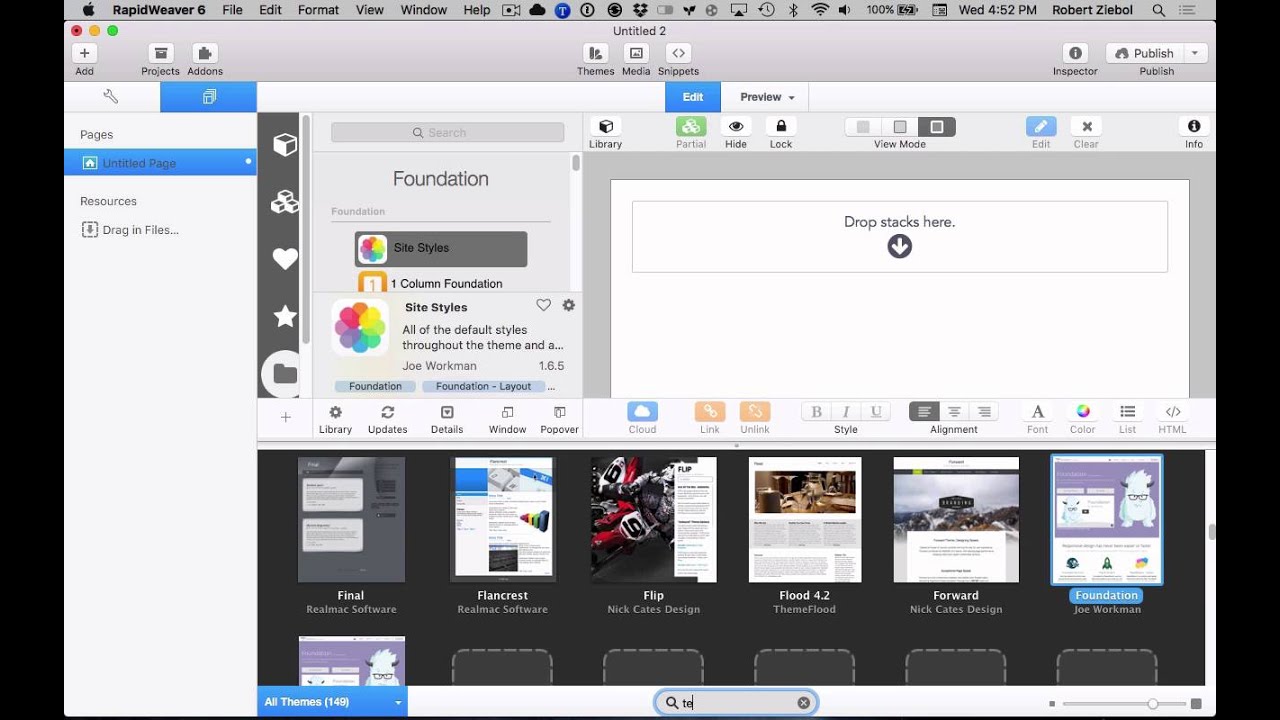Create a Partial from the stack
Viewport: 1280px width, 720px height.
tap(691, 126)
